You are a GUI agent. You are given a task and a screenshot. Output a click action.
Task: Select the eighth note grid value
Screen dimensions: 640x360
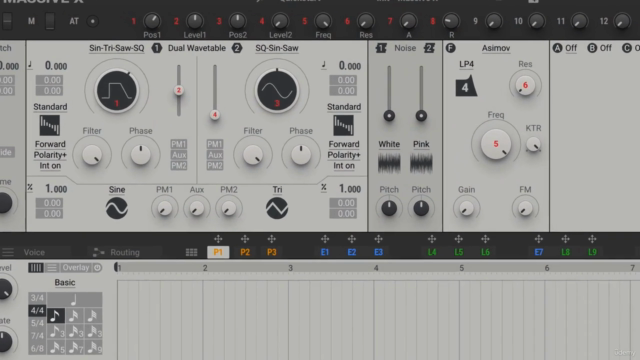coord(56,316)
